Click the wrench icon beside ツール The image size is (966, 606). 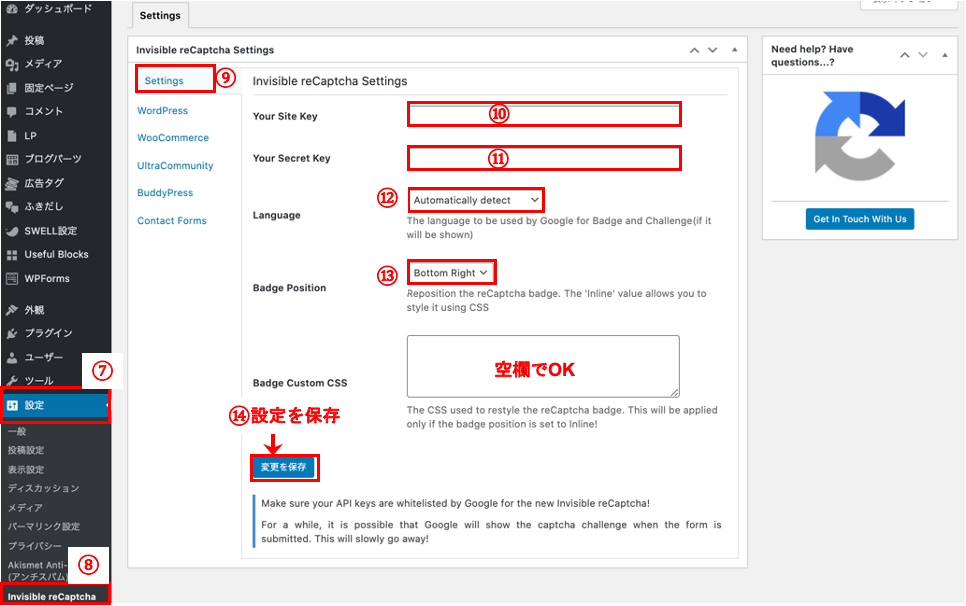(12, 381)
